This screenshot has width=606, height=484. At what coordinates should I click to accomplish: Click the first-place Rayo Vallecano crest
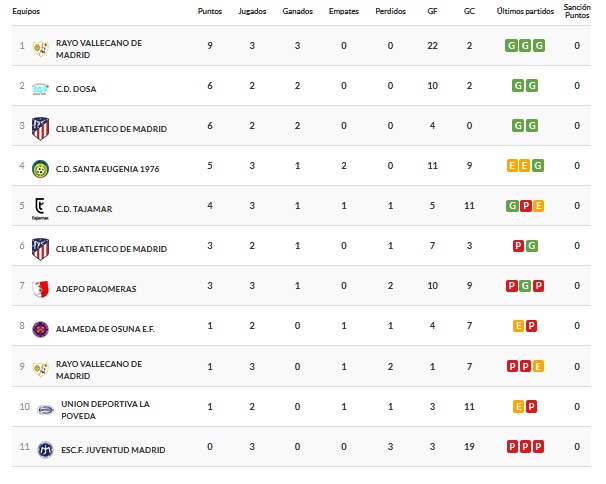pos(41,49)
